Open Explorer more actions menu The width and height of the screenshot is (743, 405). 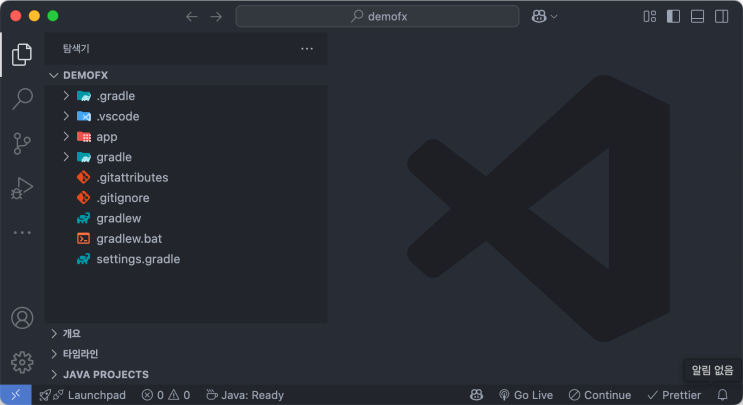(x=307, y=49)
